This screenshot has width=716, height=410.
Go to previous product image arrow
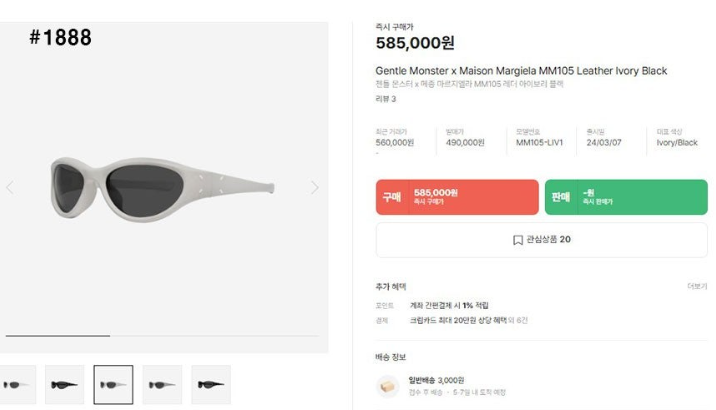[10, 187]
